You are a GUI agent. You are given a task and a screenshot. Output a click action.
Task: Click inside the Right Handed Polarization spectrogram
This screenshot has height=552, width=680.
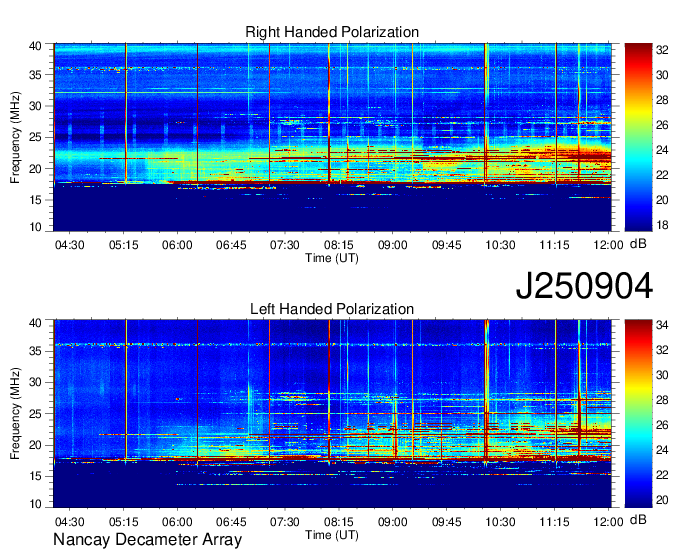(x=332, y=137)
